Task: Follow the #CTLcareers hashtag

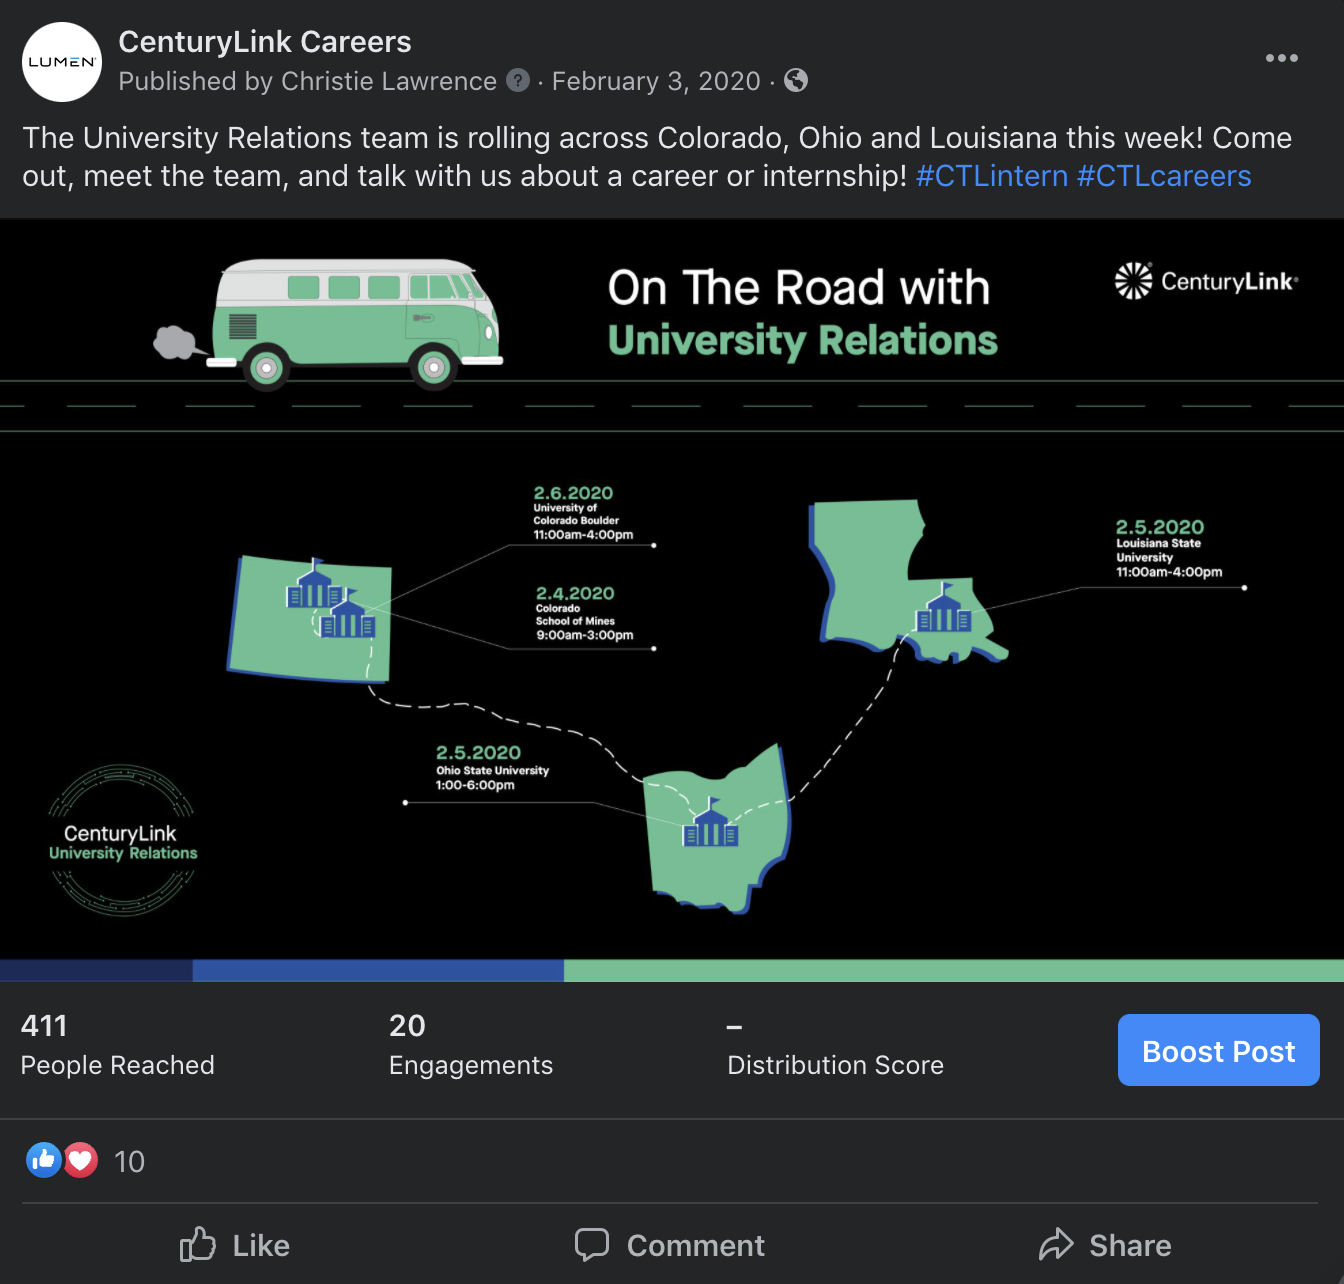Action: coord(1164,176)
